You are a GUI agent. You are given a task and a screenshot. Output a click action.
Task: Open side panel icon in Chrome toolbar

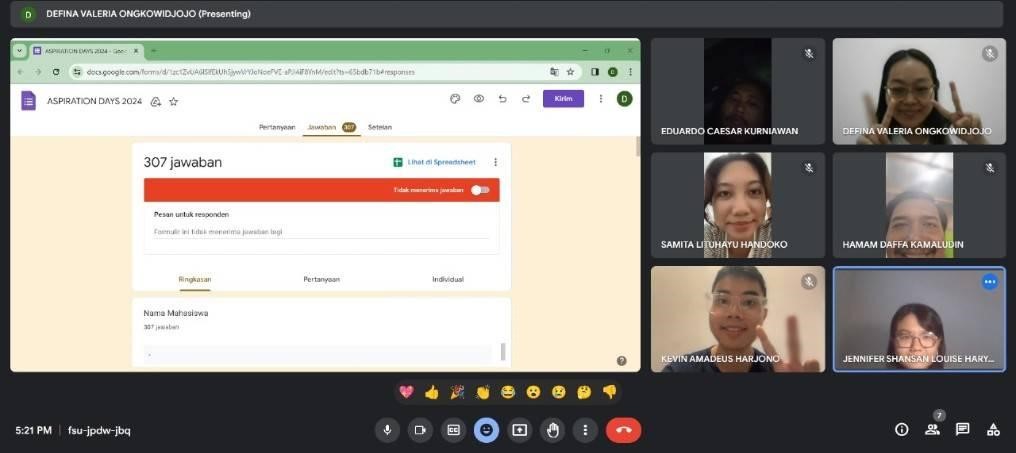[x=595, y=72]
